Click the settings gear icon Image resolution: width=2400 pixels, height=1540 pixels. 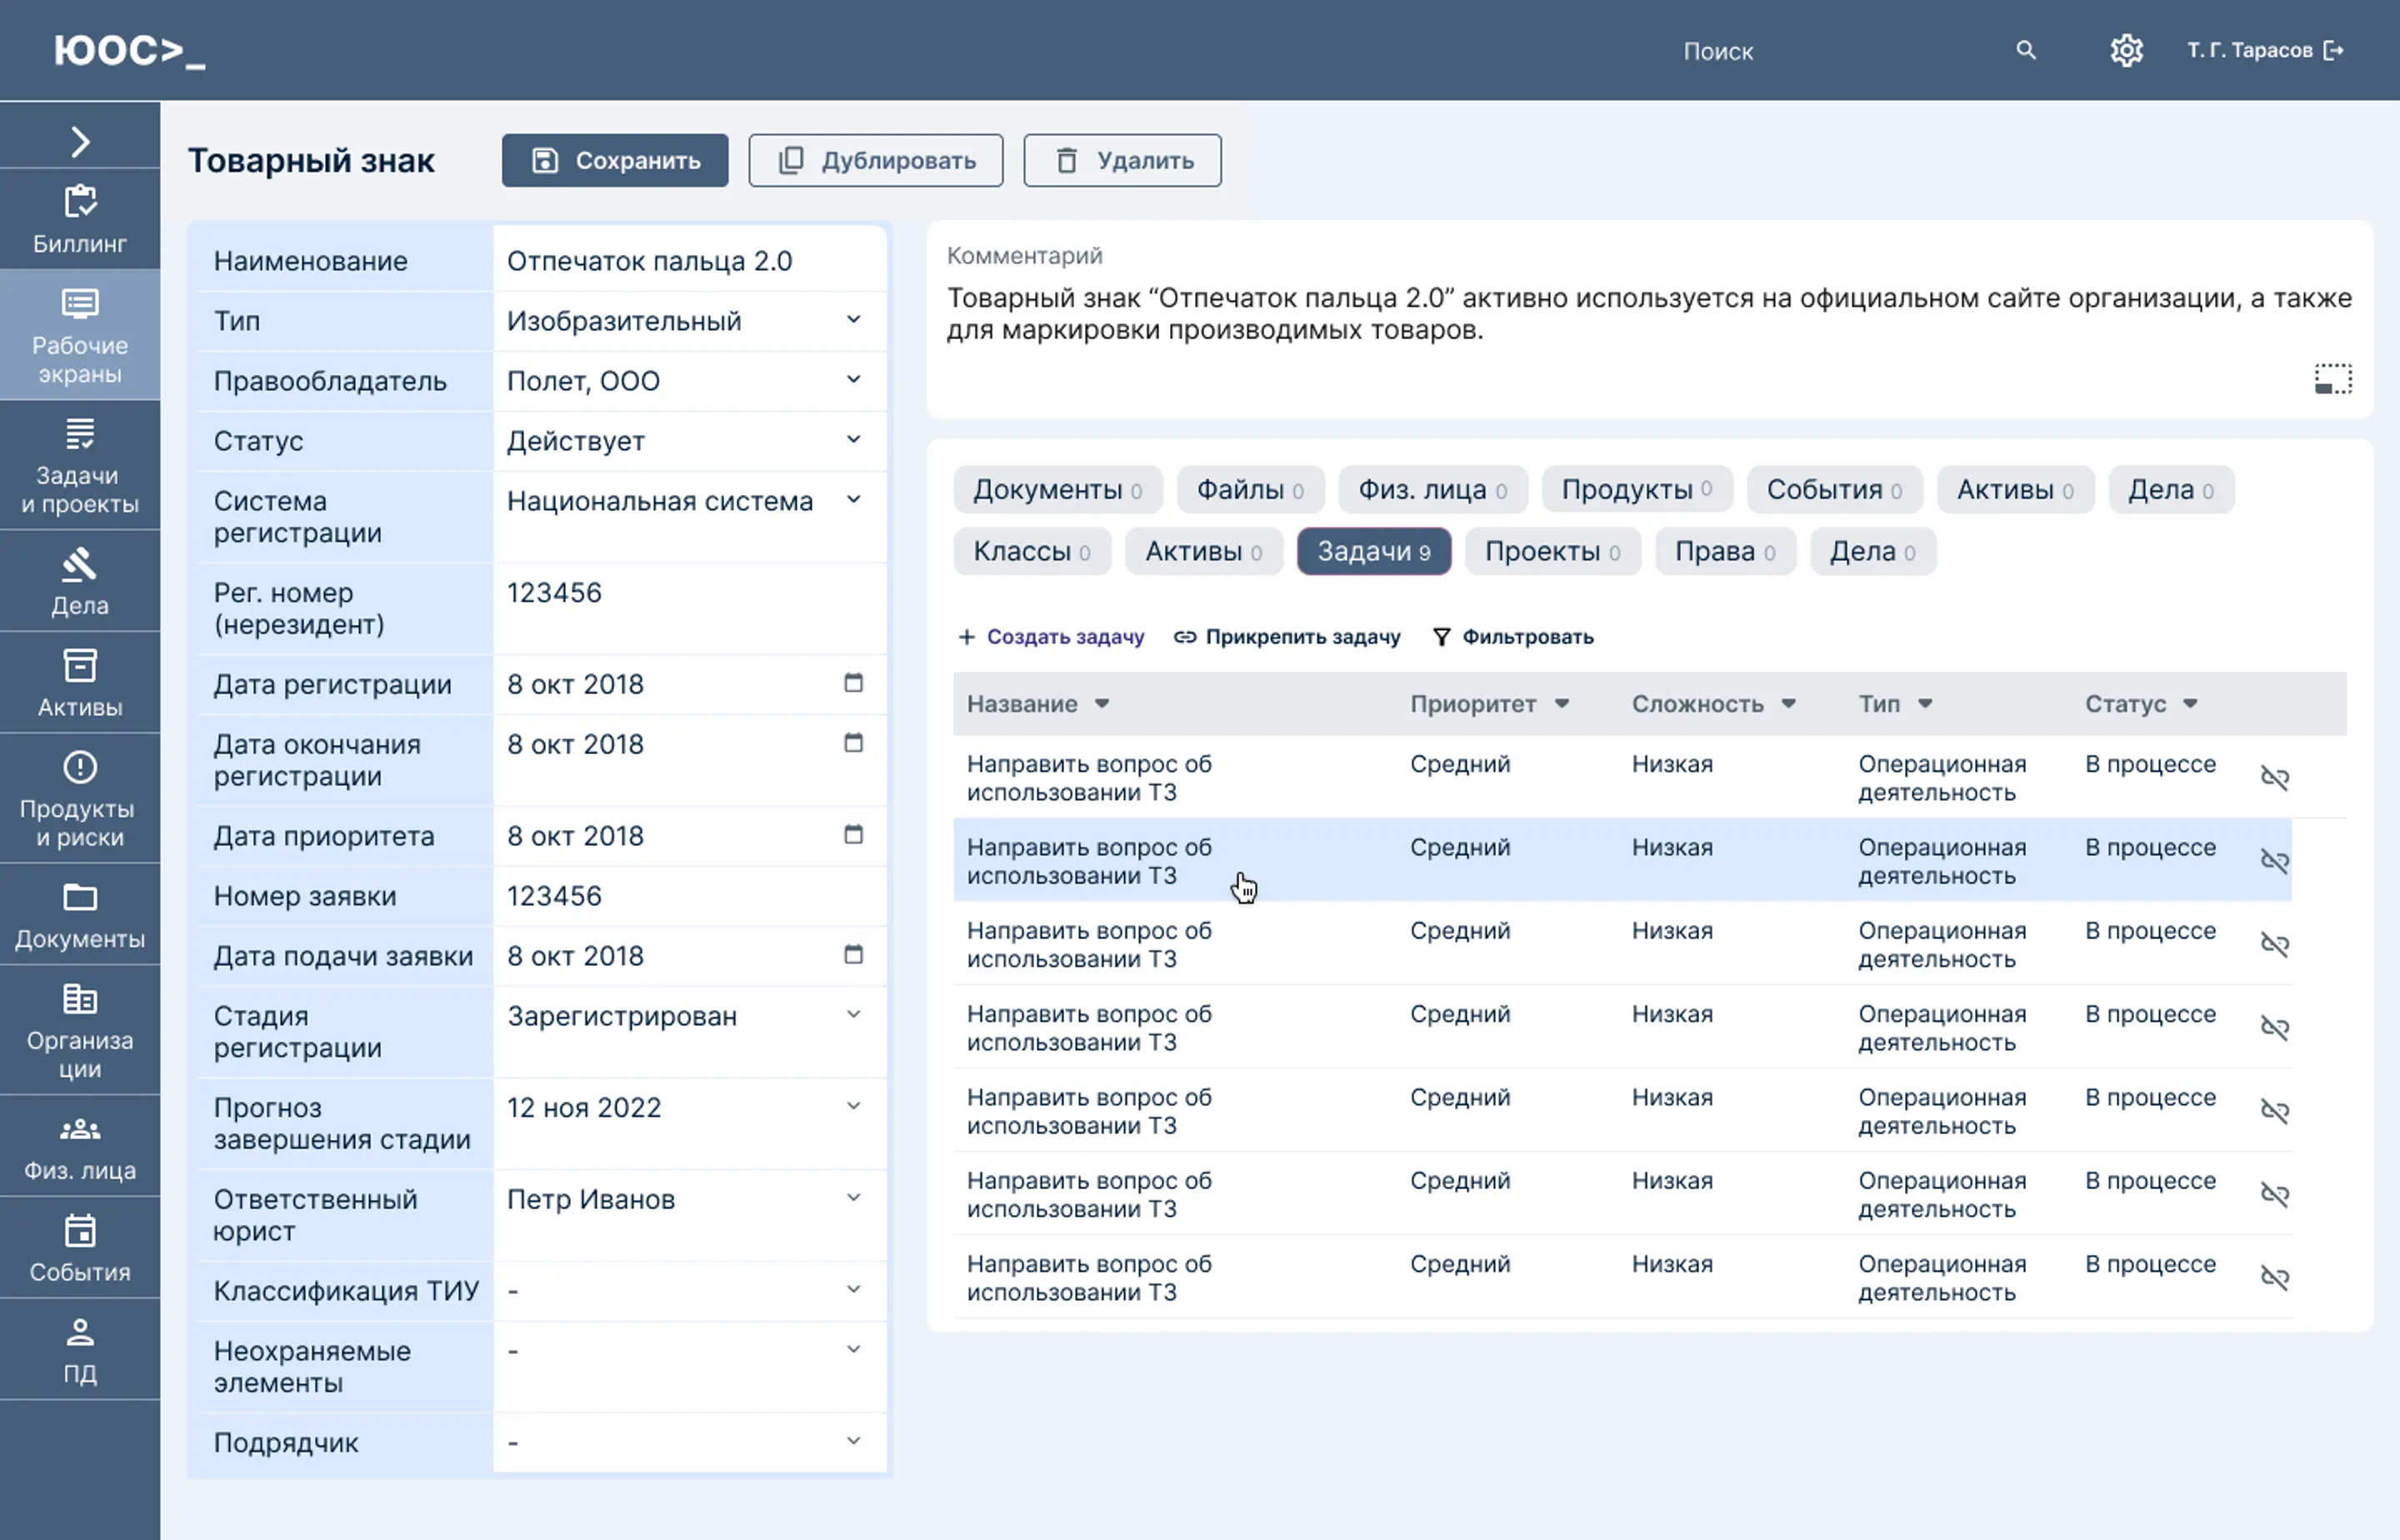click(x=2126, y=50)
